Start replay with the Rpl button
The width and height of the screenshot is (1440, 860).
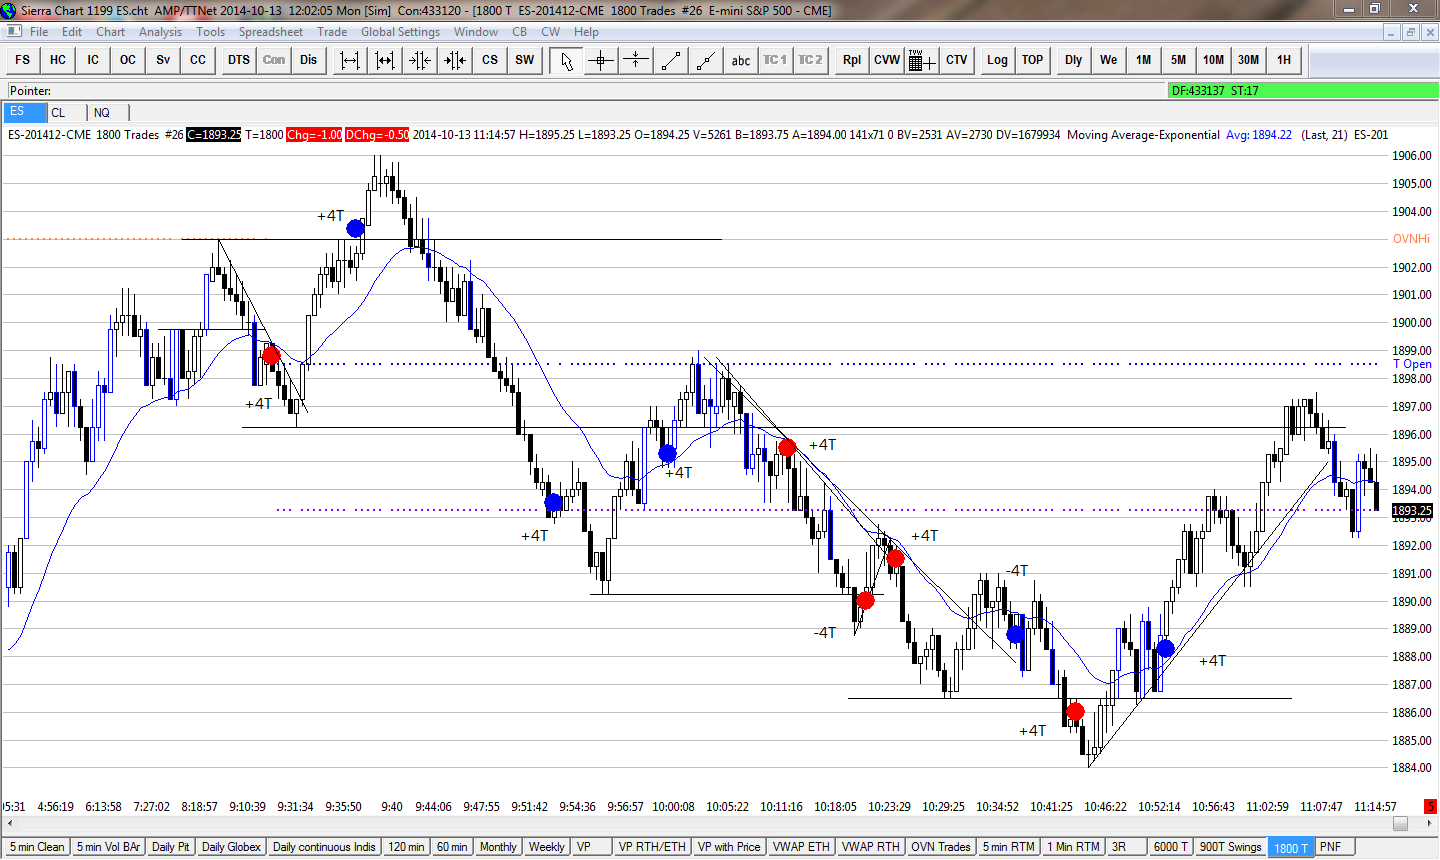pyautogui.click(x=852, y=60)
